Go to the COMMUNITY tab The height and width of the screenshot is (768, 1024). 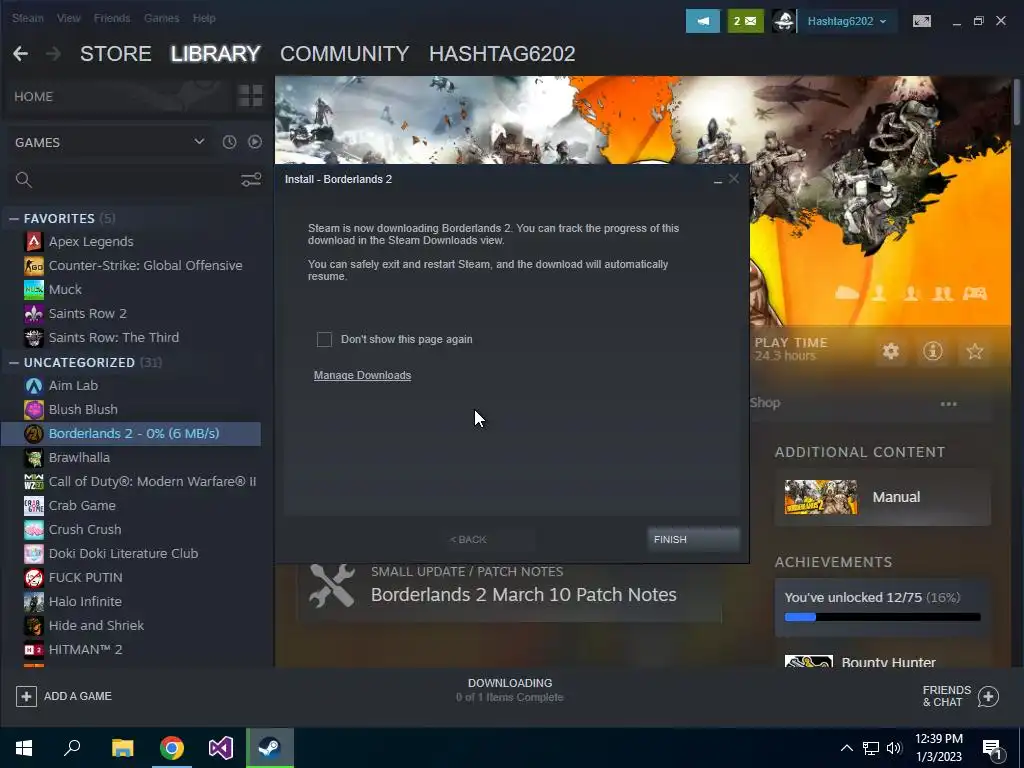pos(344,54)
